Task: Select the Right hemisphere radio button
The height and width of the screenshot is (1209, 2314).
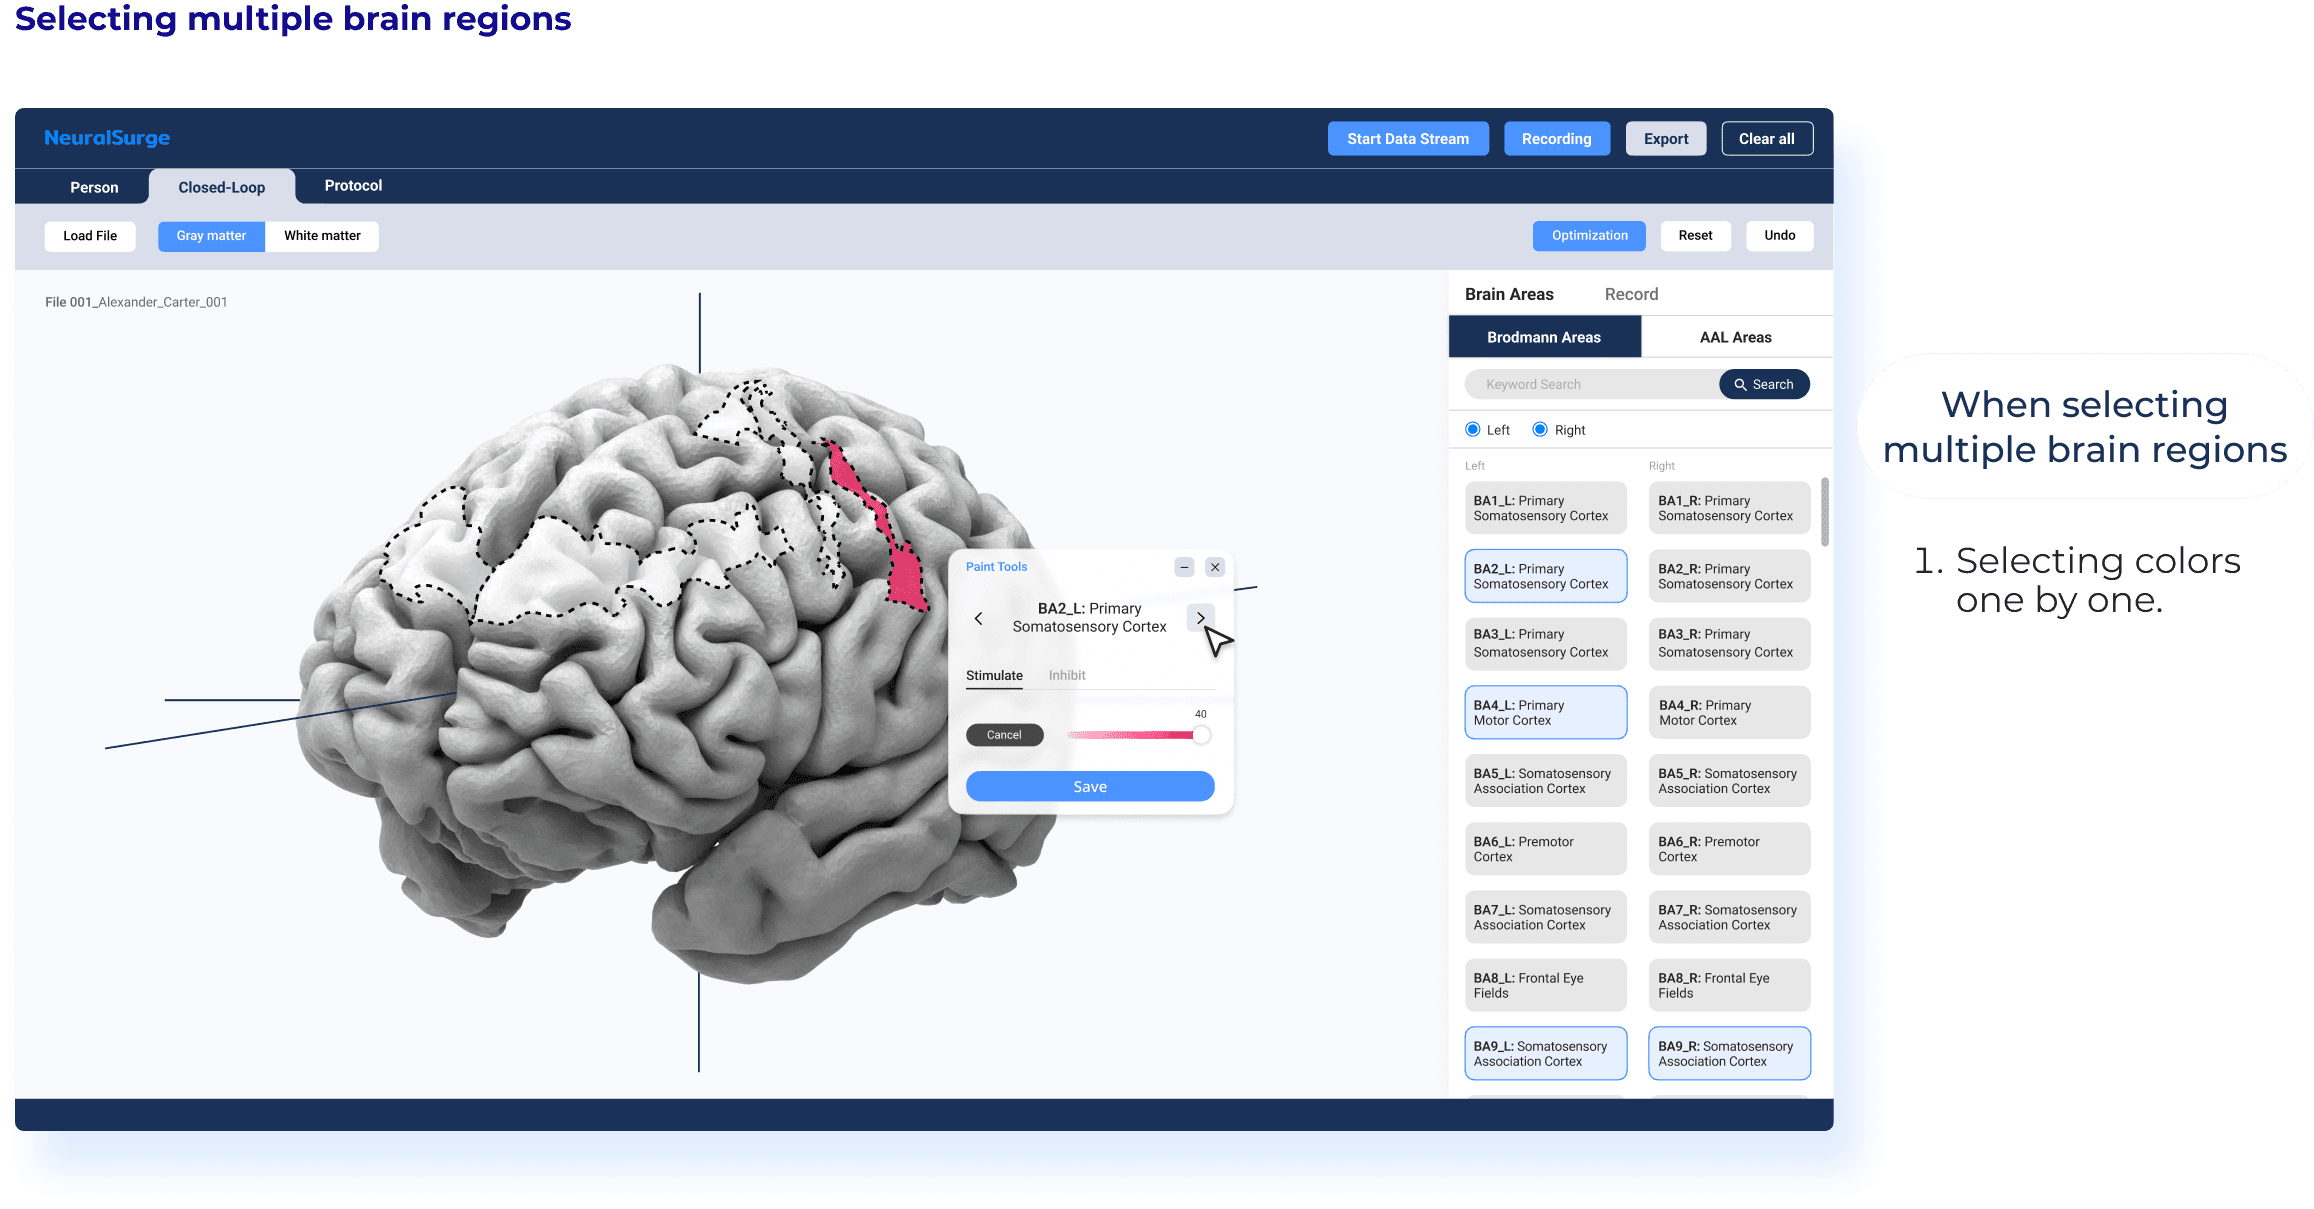Action: 1540,430
